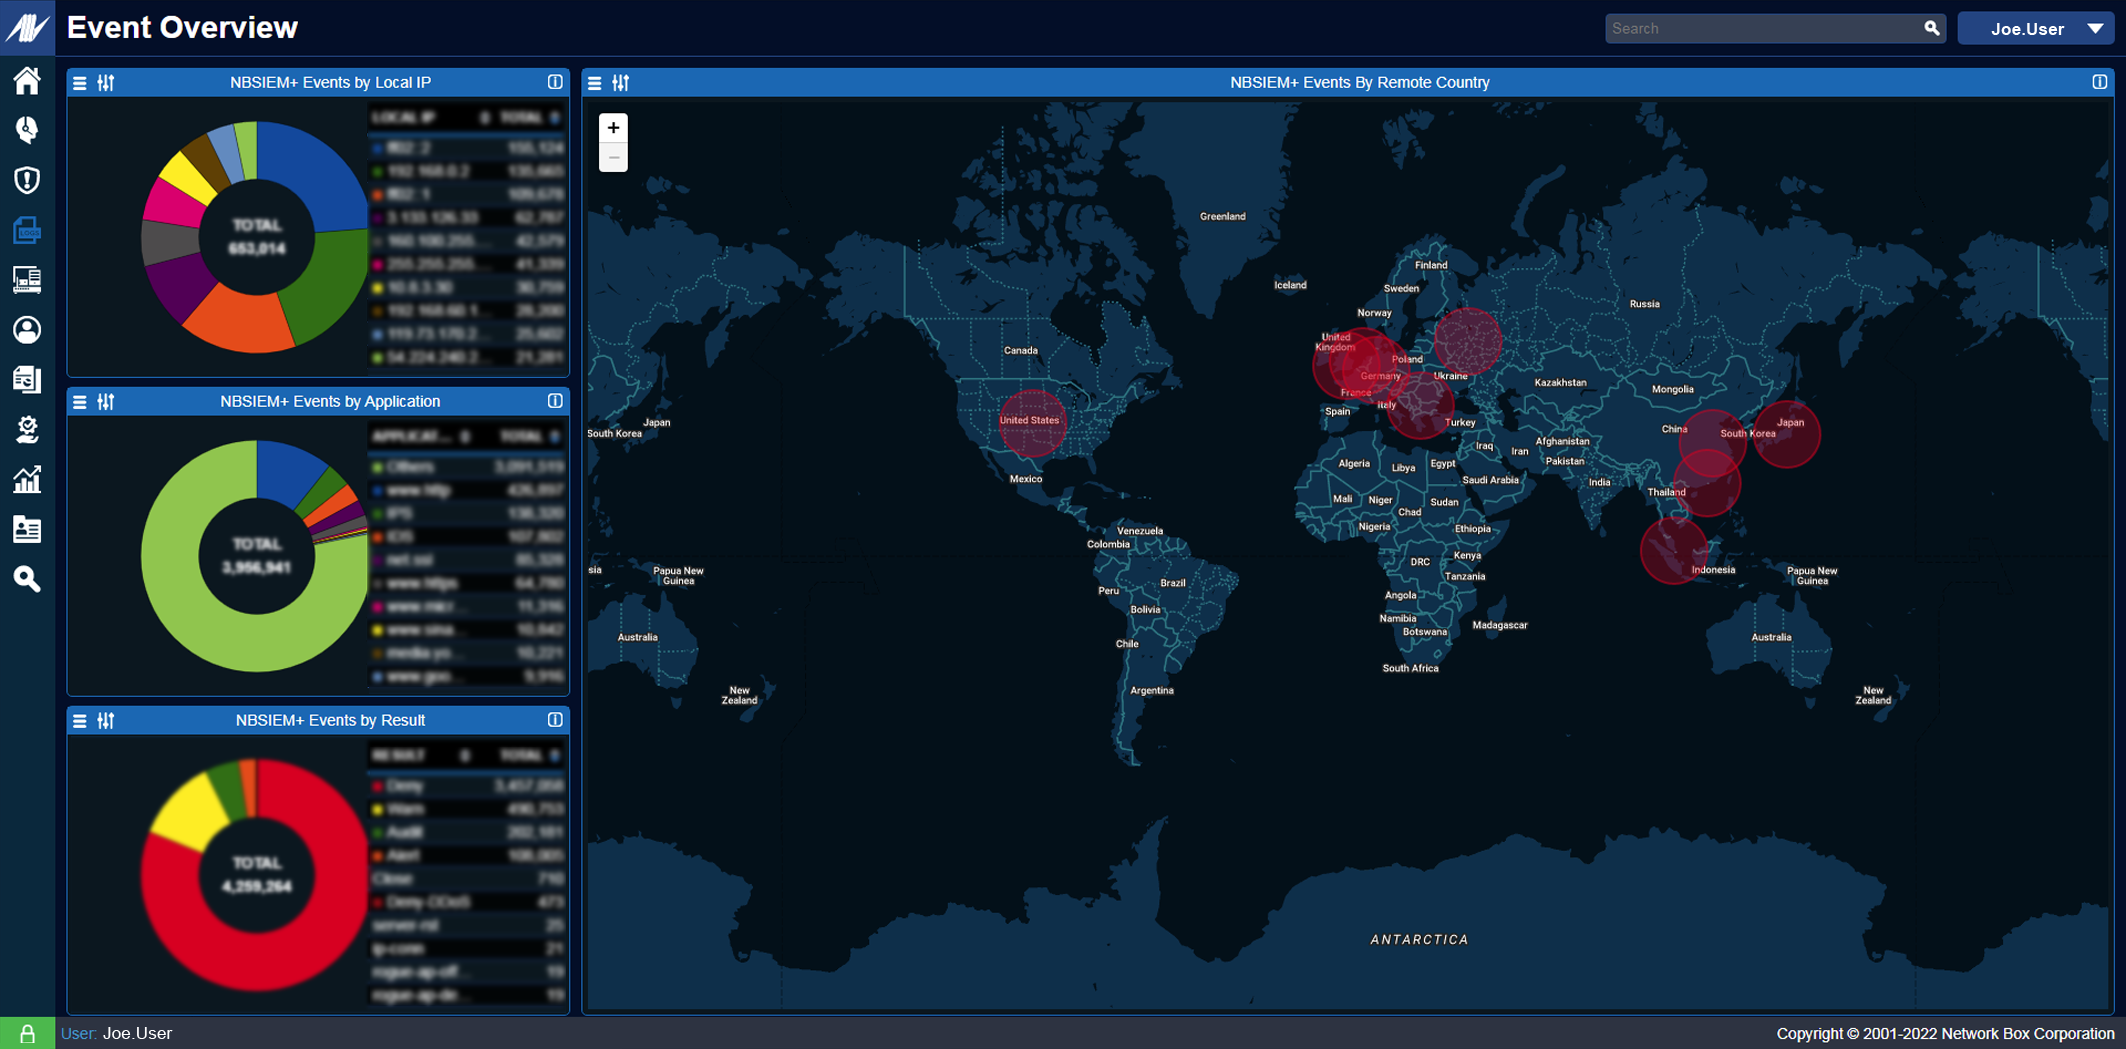Viewport: 2126px width, 1049px height.
Task: Open the reports documents sidebar icon
Action: pos(27,380)
